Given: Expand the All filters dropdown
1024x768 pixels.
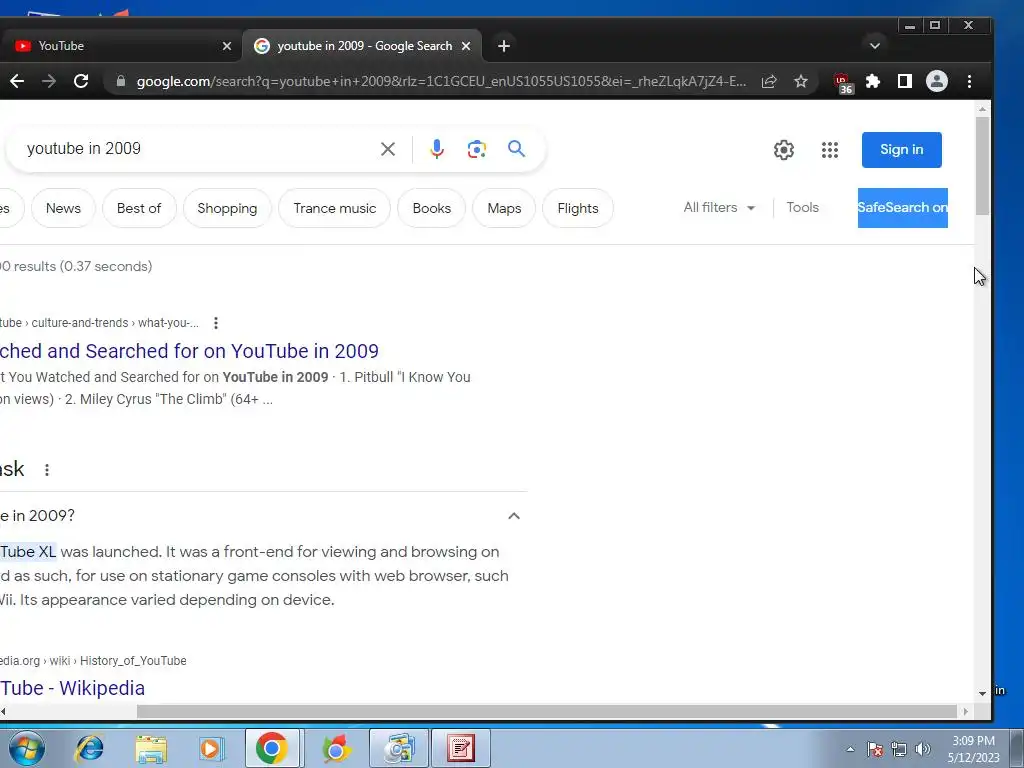Looking at the screenshot, I should click(x=719, y=208).
